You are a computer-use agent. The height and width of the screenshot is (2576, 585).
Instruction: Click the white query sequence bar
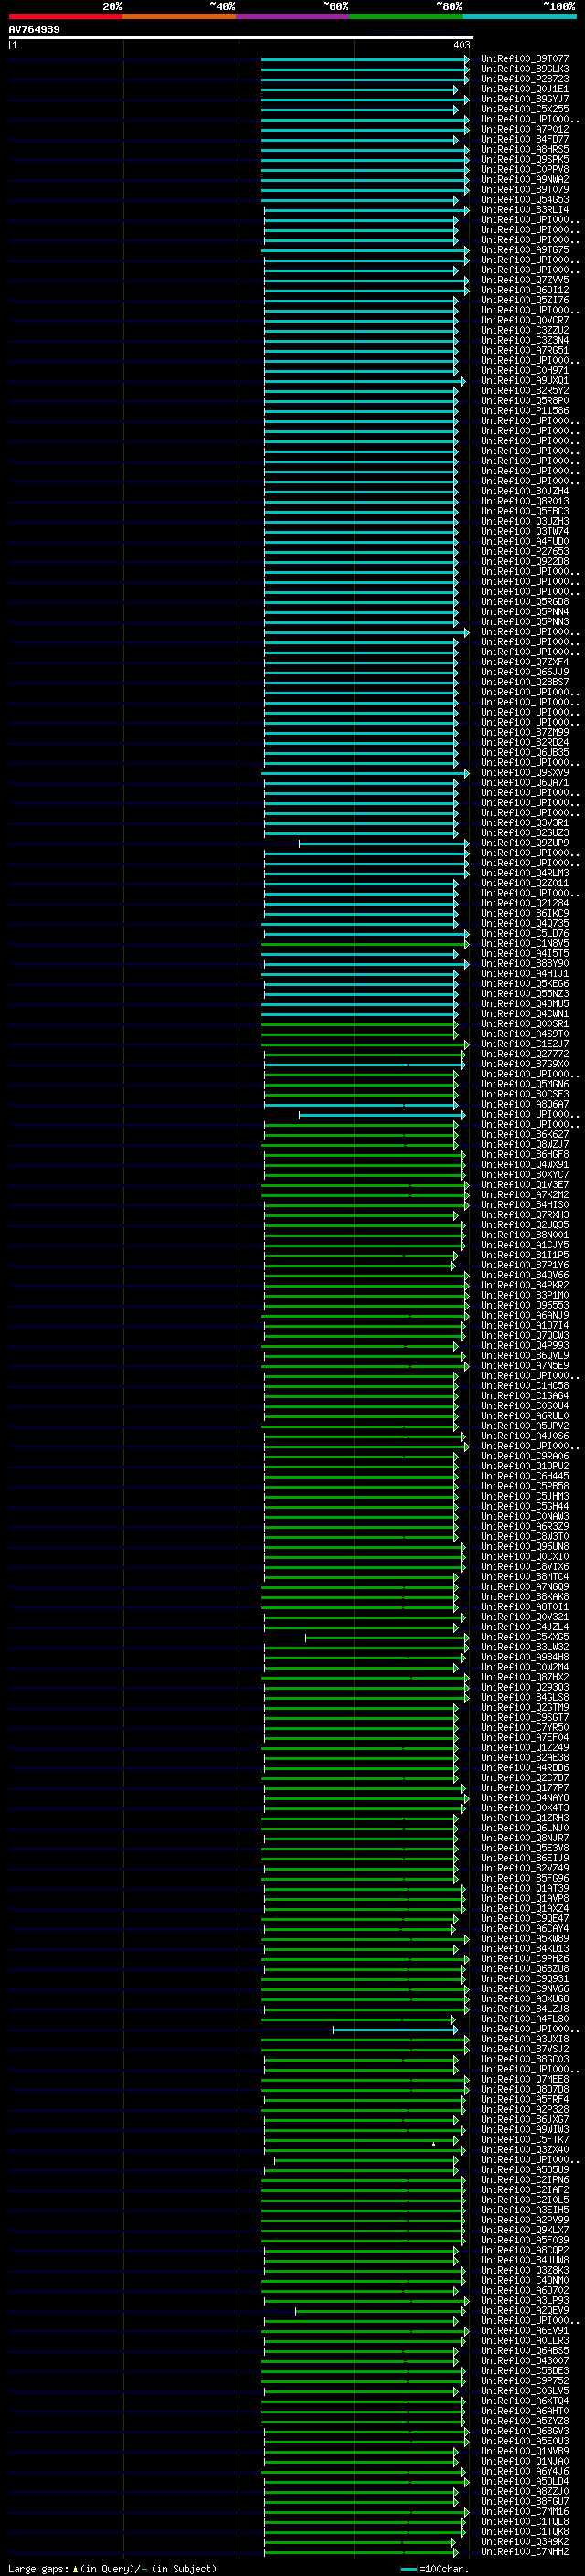[241, 37]
